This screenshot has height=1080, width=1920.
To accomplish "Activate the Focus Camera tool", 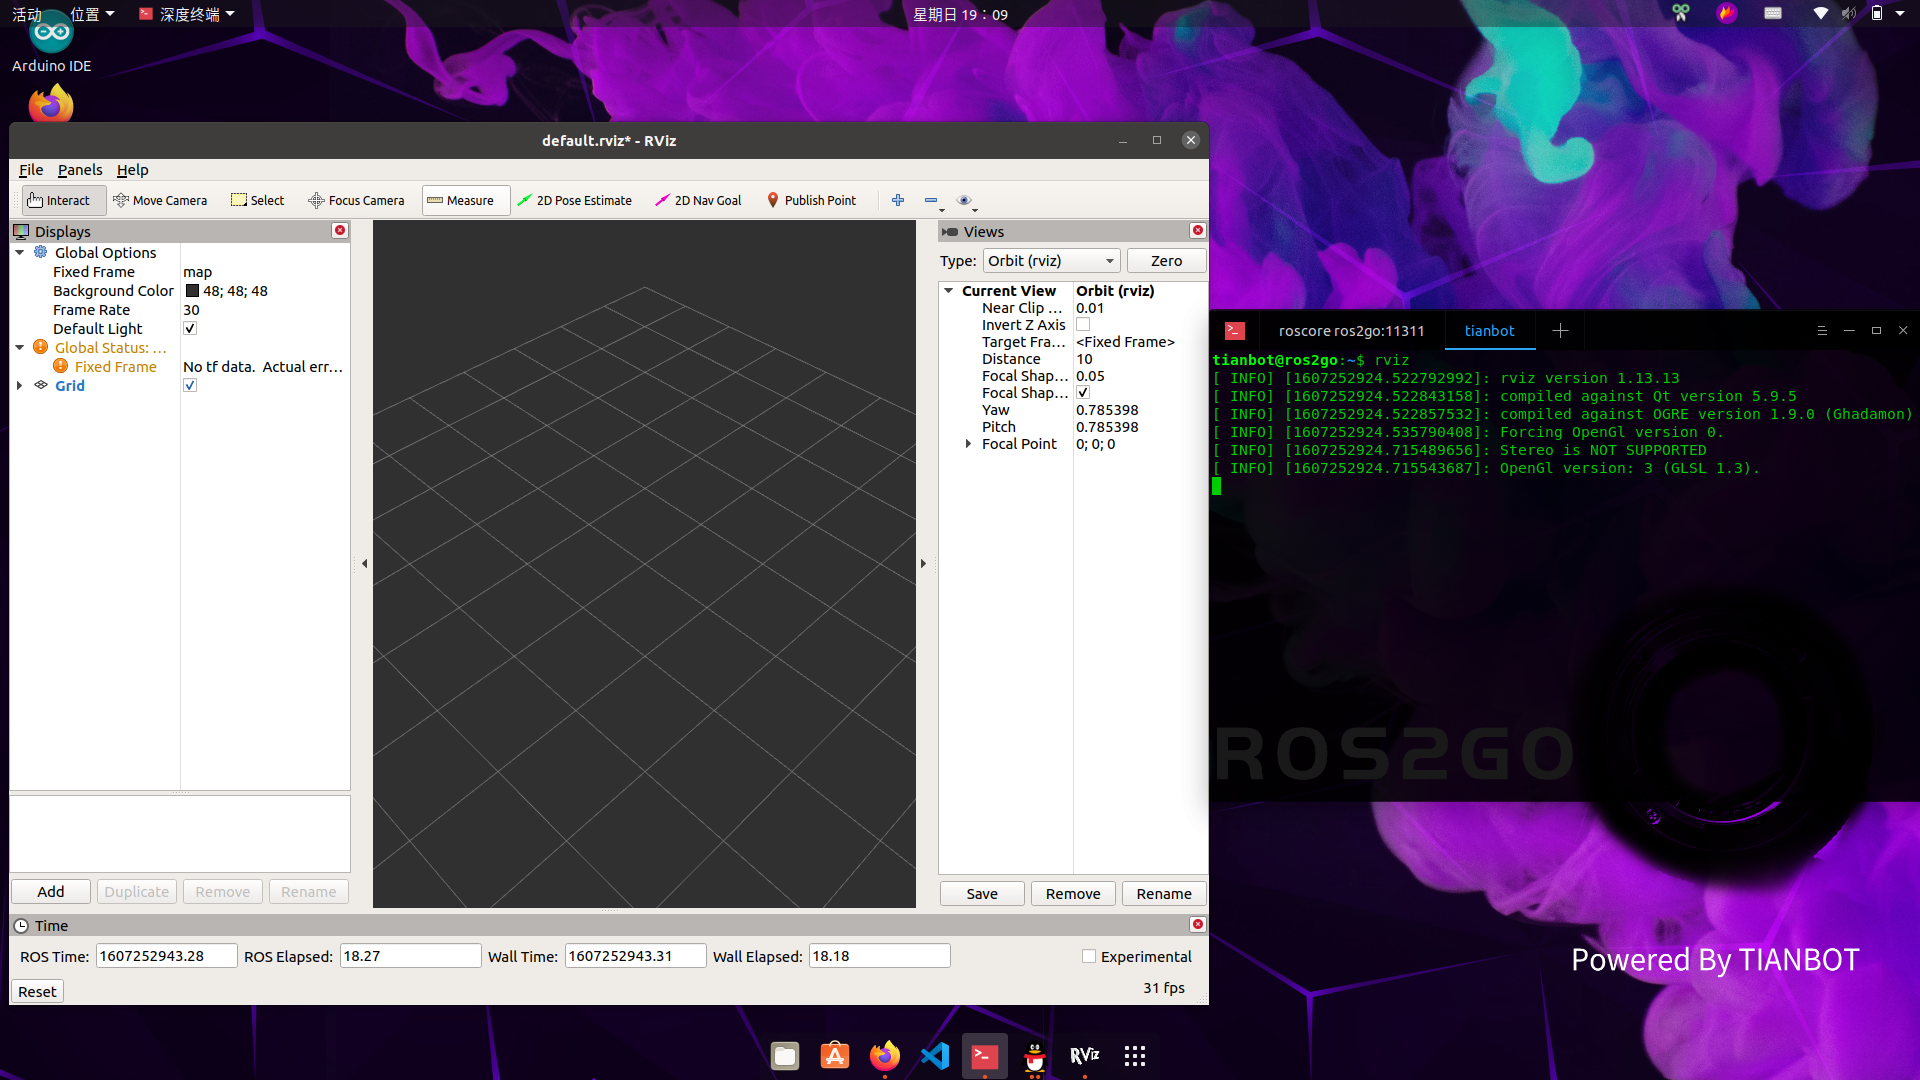I will pyautogui.click(x=356, y=200).
